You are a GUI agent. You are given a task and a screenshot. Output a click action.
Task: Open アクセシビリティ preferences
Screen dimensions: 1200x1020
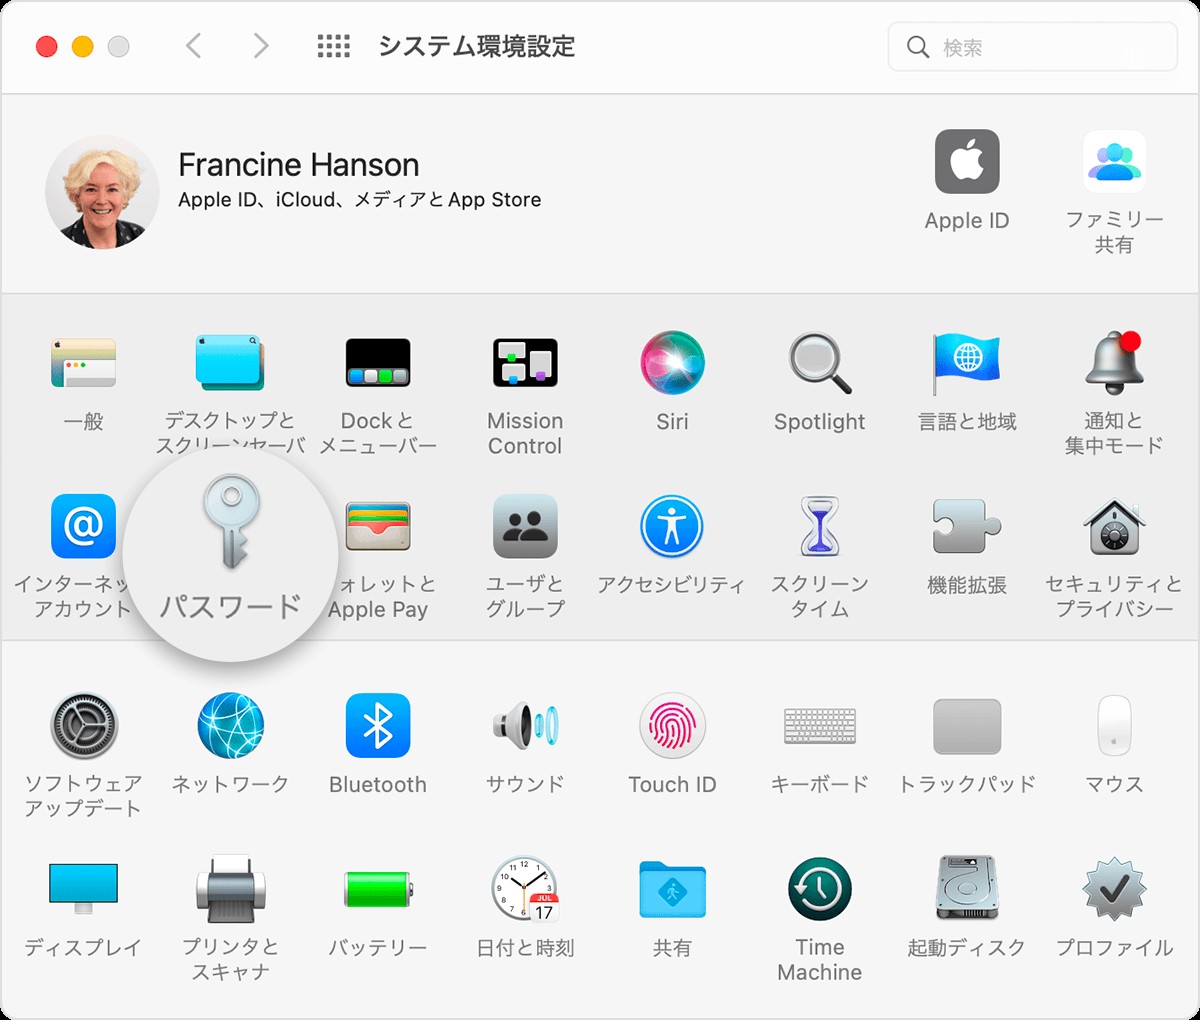pyautogui.click(x=672, y=526)
